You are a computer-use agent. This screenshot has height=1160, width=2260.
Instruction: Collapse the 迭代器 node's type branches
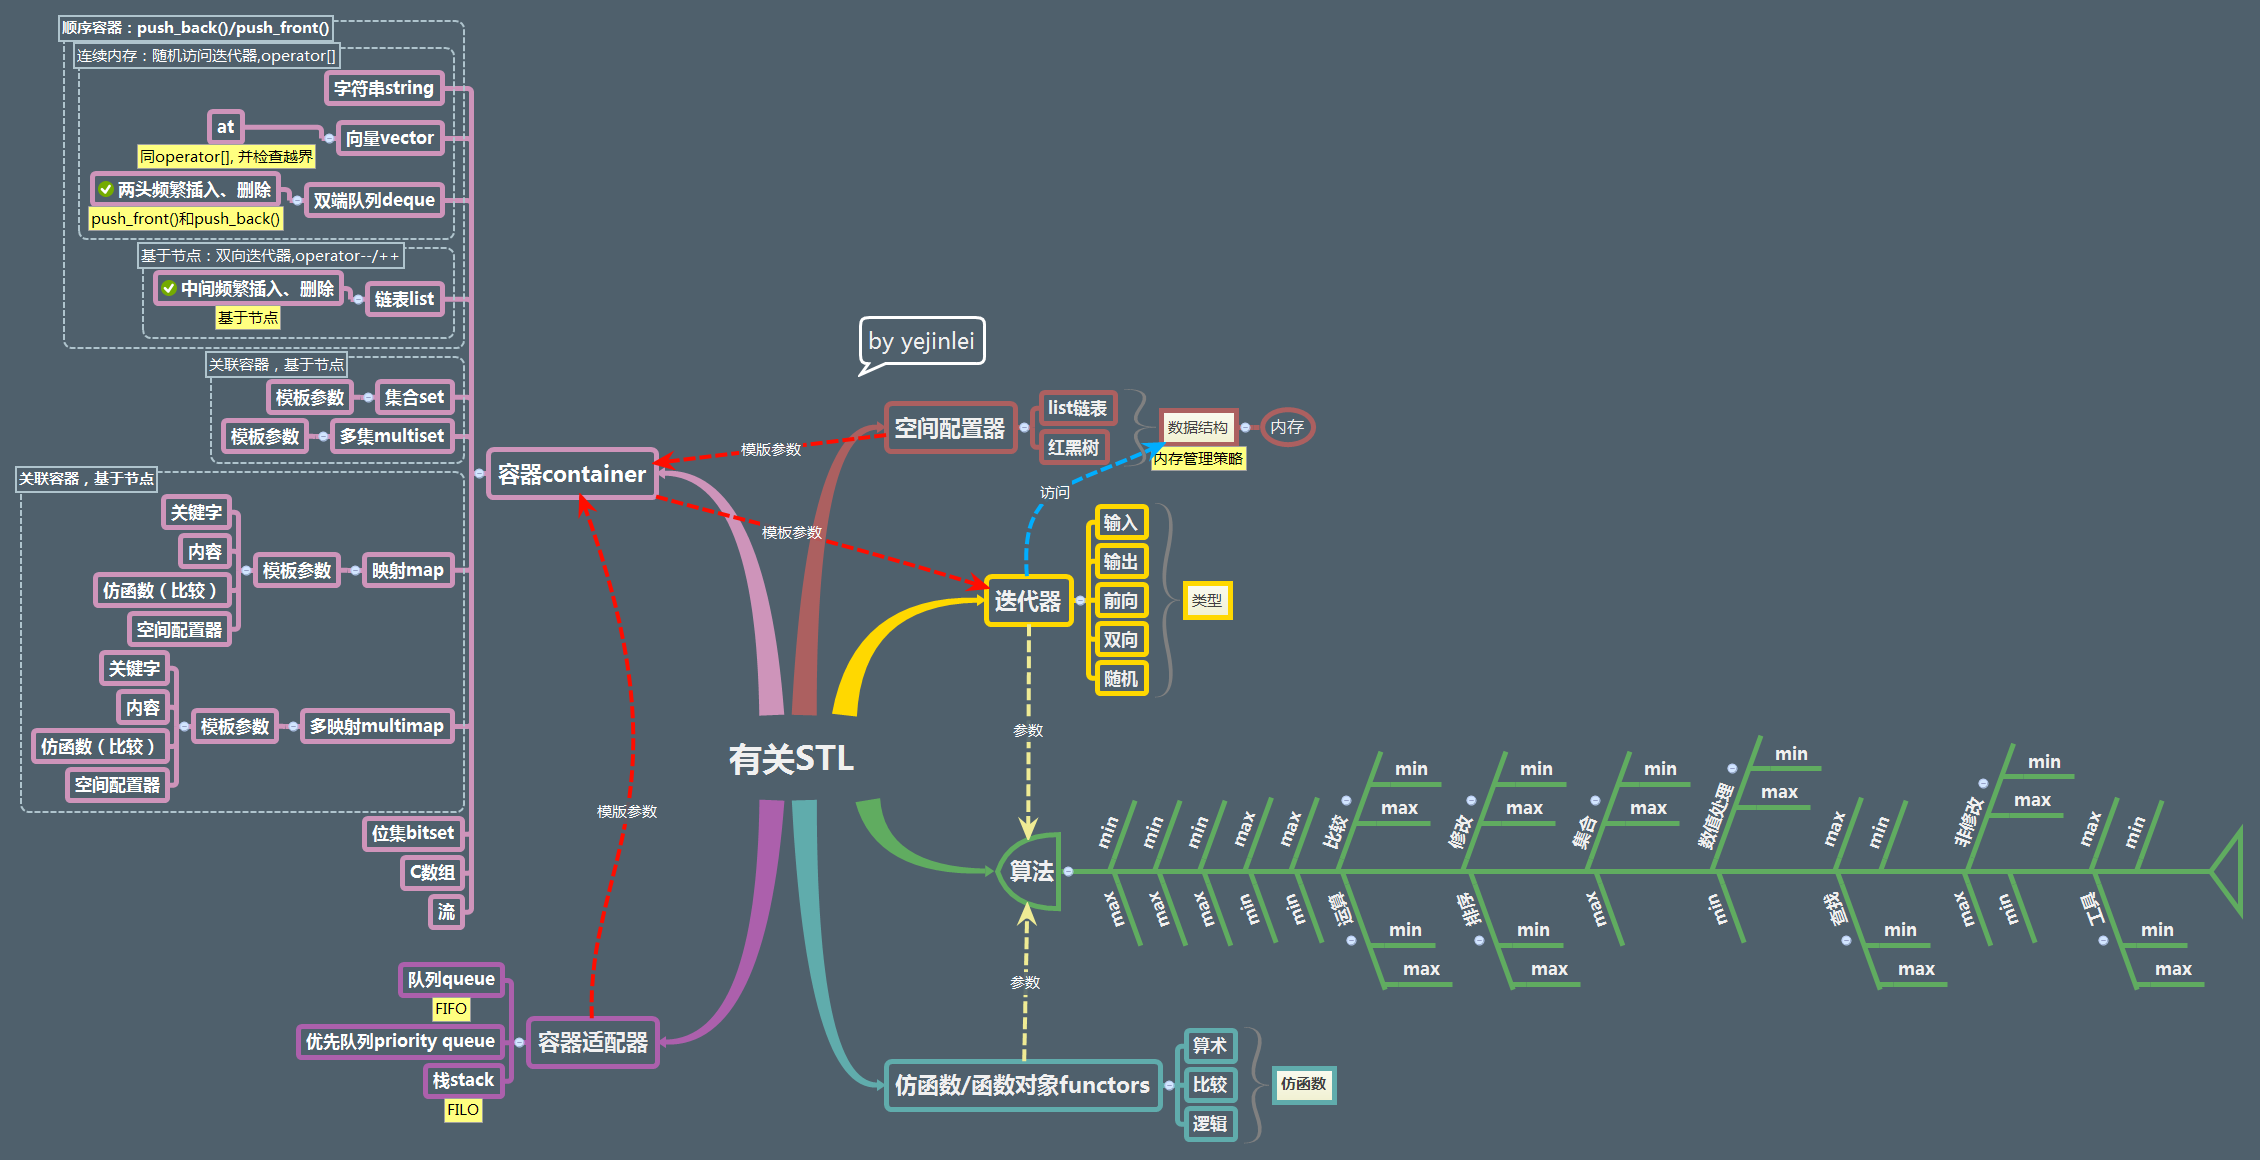[x=1080, y=601]
